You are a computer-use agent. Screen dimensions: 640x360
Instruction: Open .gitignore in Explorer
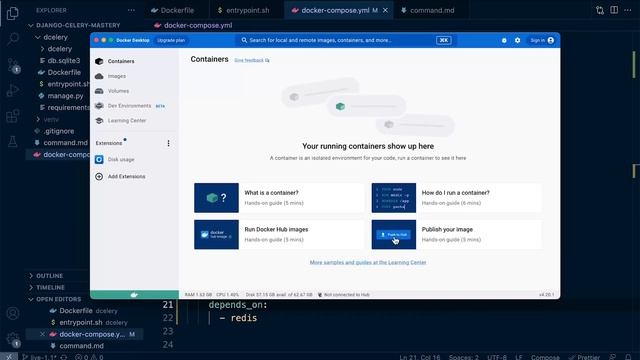pos(59,131)
